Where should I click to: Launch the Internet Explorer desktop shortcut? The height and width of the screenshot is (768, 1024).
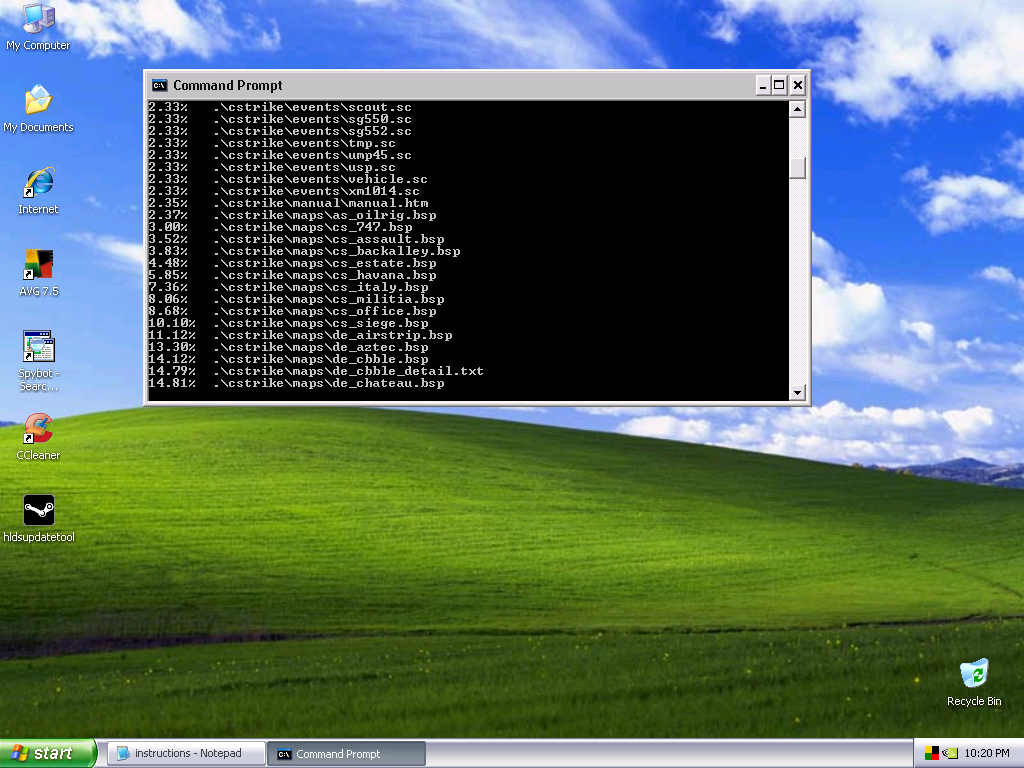coord(38,191)
